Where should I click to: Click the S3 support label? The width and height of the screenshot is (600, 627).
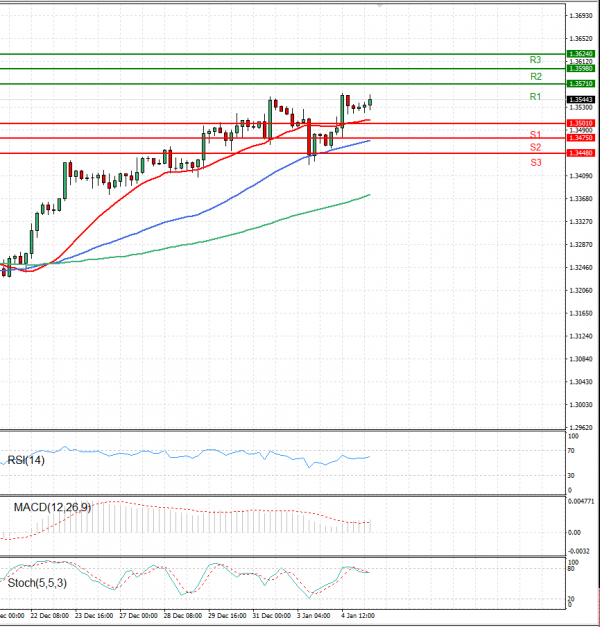point(536,162)
